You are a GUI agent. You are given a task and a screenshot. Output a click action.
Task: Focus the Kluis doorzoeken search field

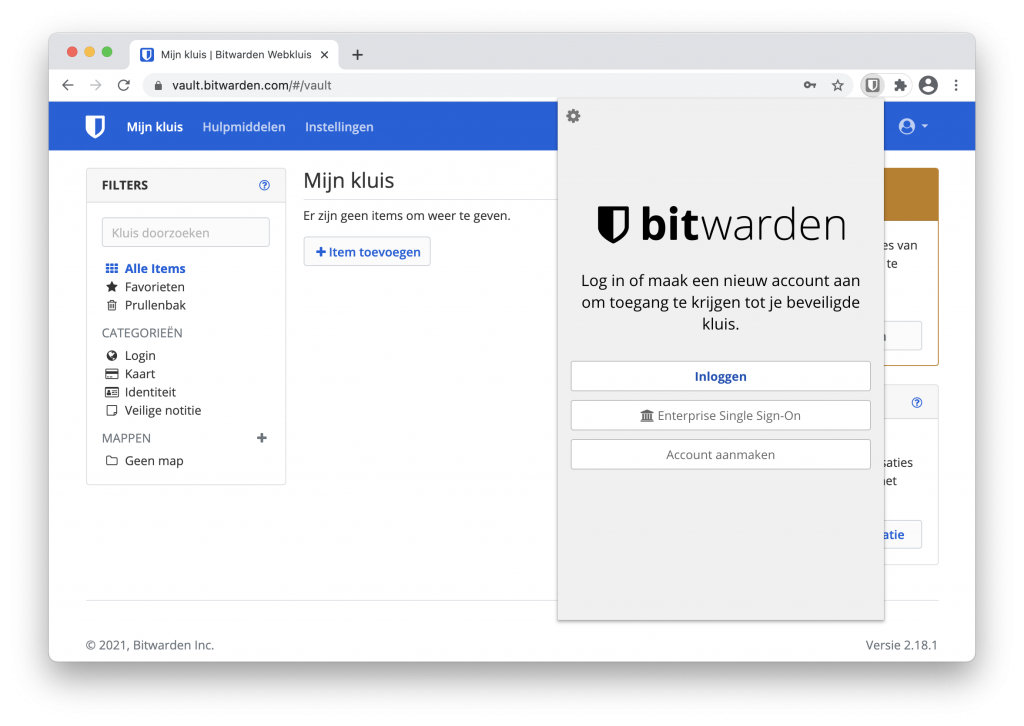pyautogui.click(x=185, y=233)
